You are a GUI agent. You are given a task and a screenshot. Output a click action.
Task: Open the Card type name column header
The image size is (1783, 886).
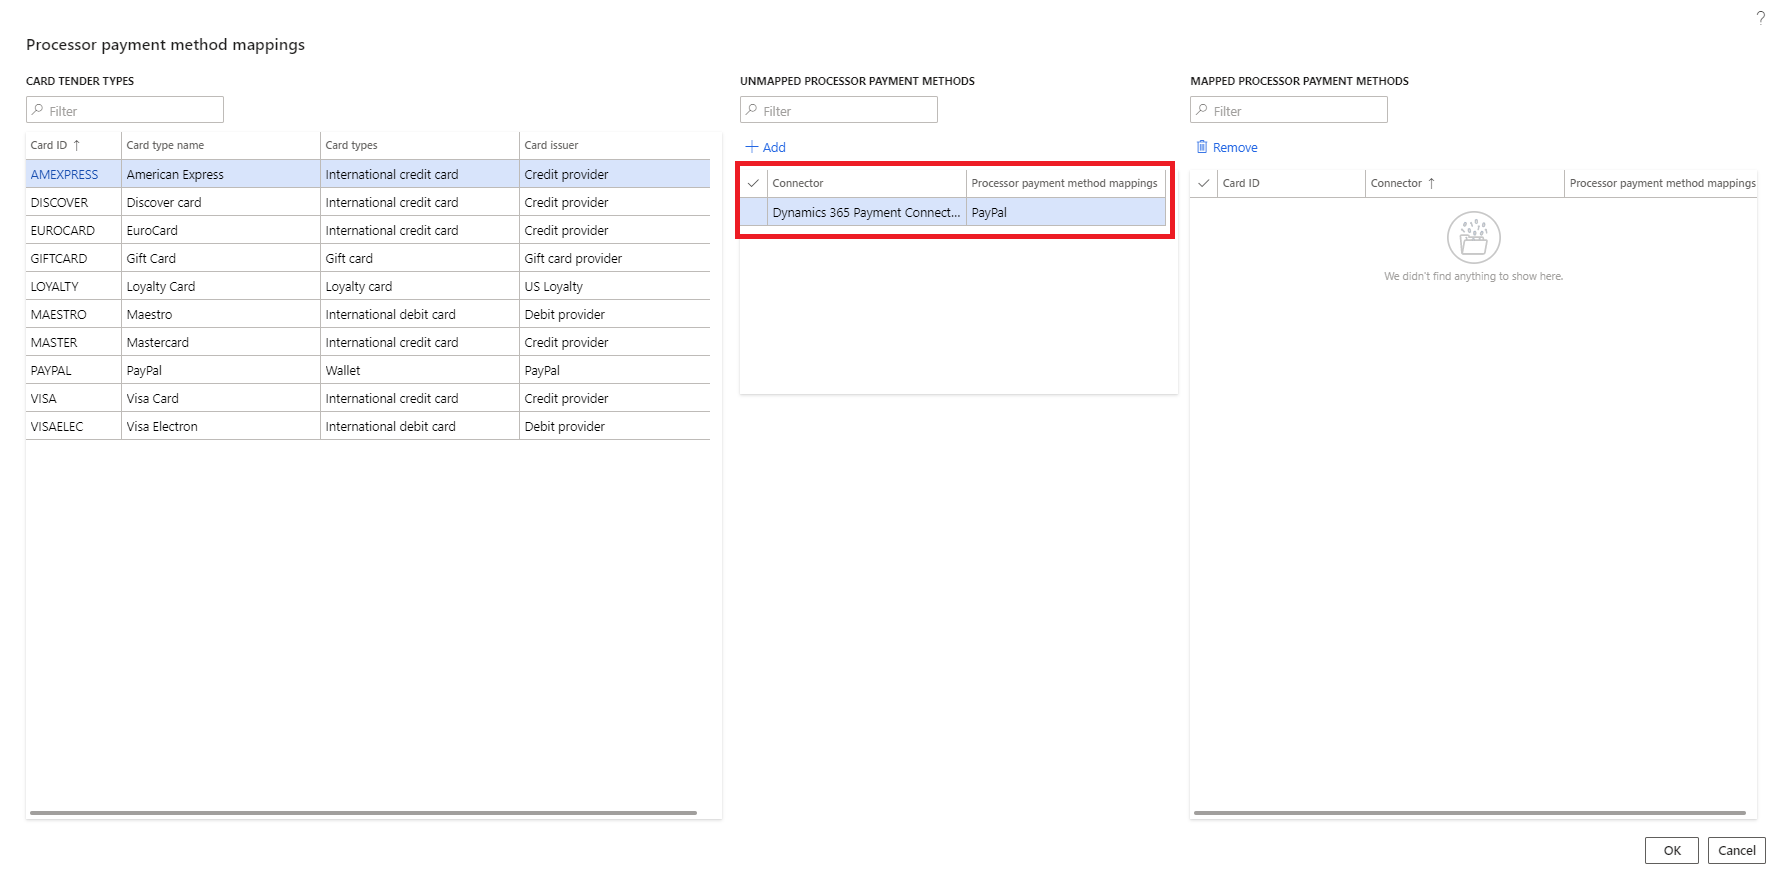220,145
